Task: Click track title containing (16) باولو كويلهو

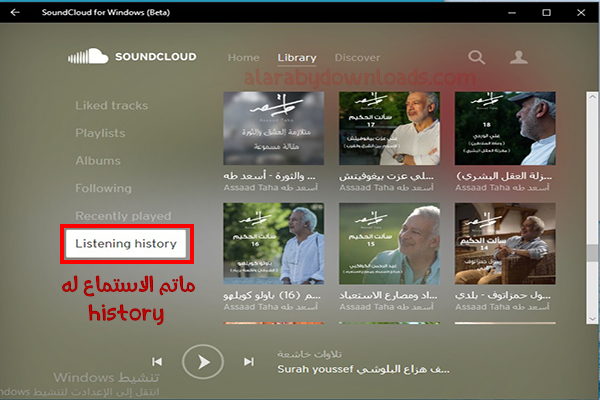Action: pos(272,295)
